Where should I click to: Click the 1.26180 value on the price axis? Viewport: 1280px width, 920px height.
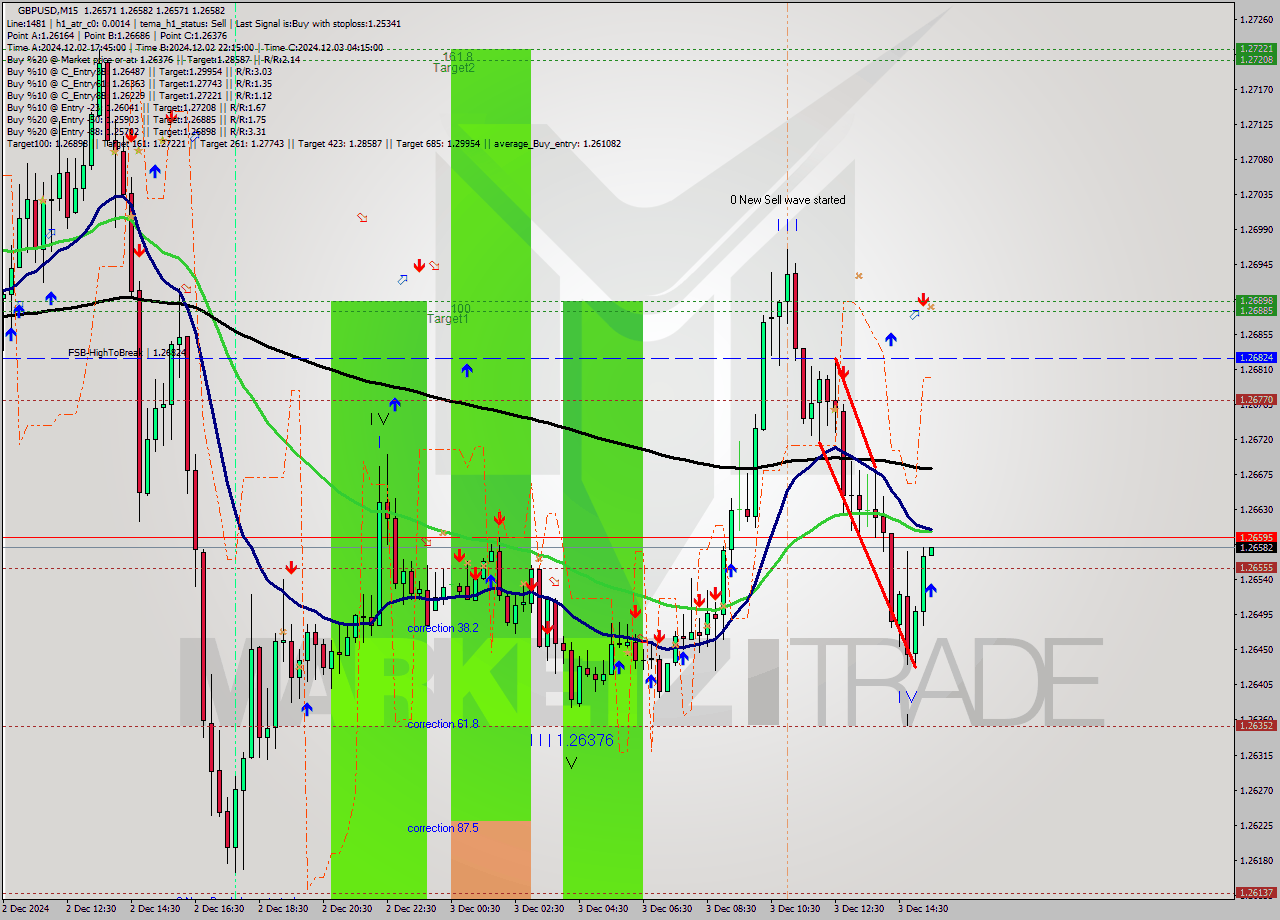(x=1256, y=860)
